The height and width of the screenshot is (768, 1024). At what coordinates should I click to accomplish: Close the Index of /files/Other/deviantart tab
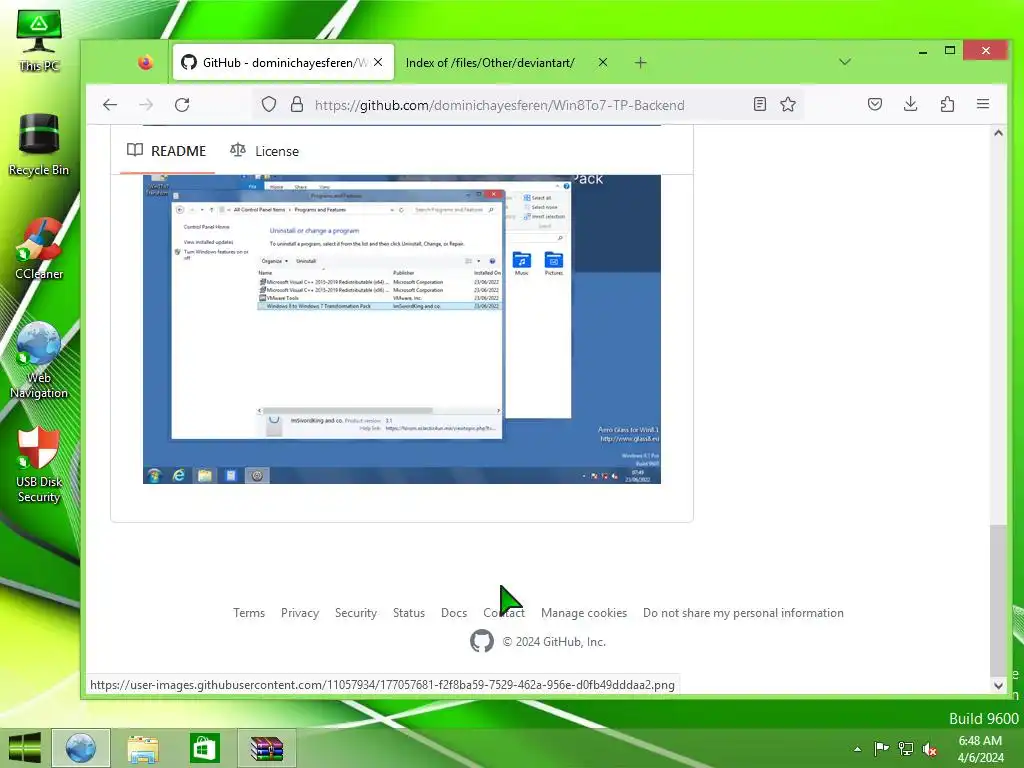click(603, 63)
